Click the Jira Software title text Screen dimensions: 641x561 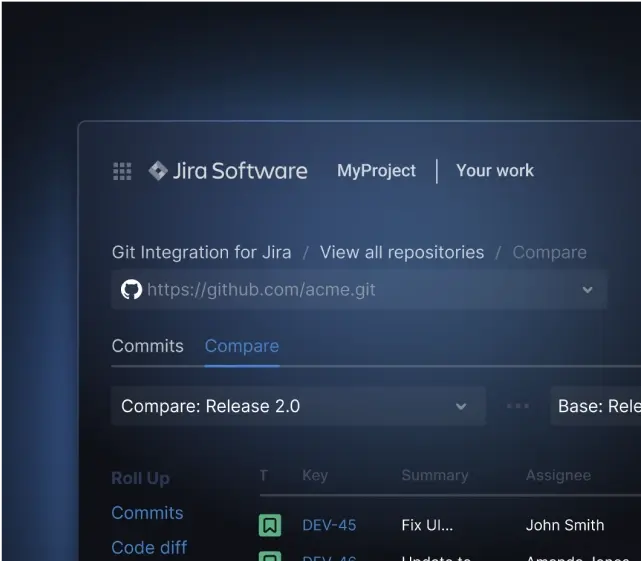point(240,171)
